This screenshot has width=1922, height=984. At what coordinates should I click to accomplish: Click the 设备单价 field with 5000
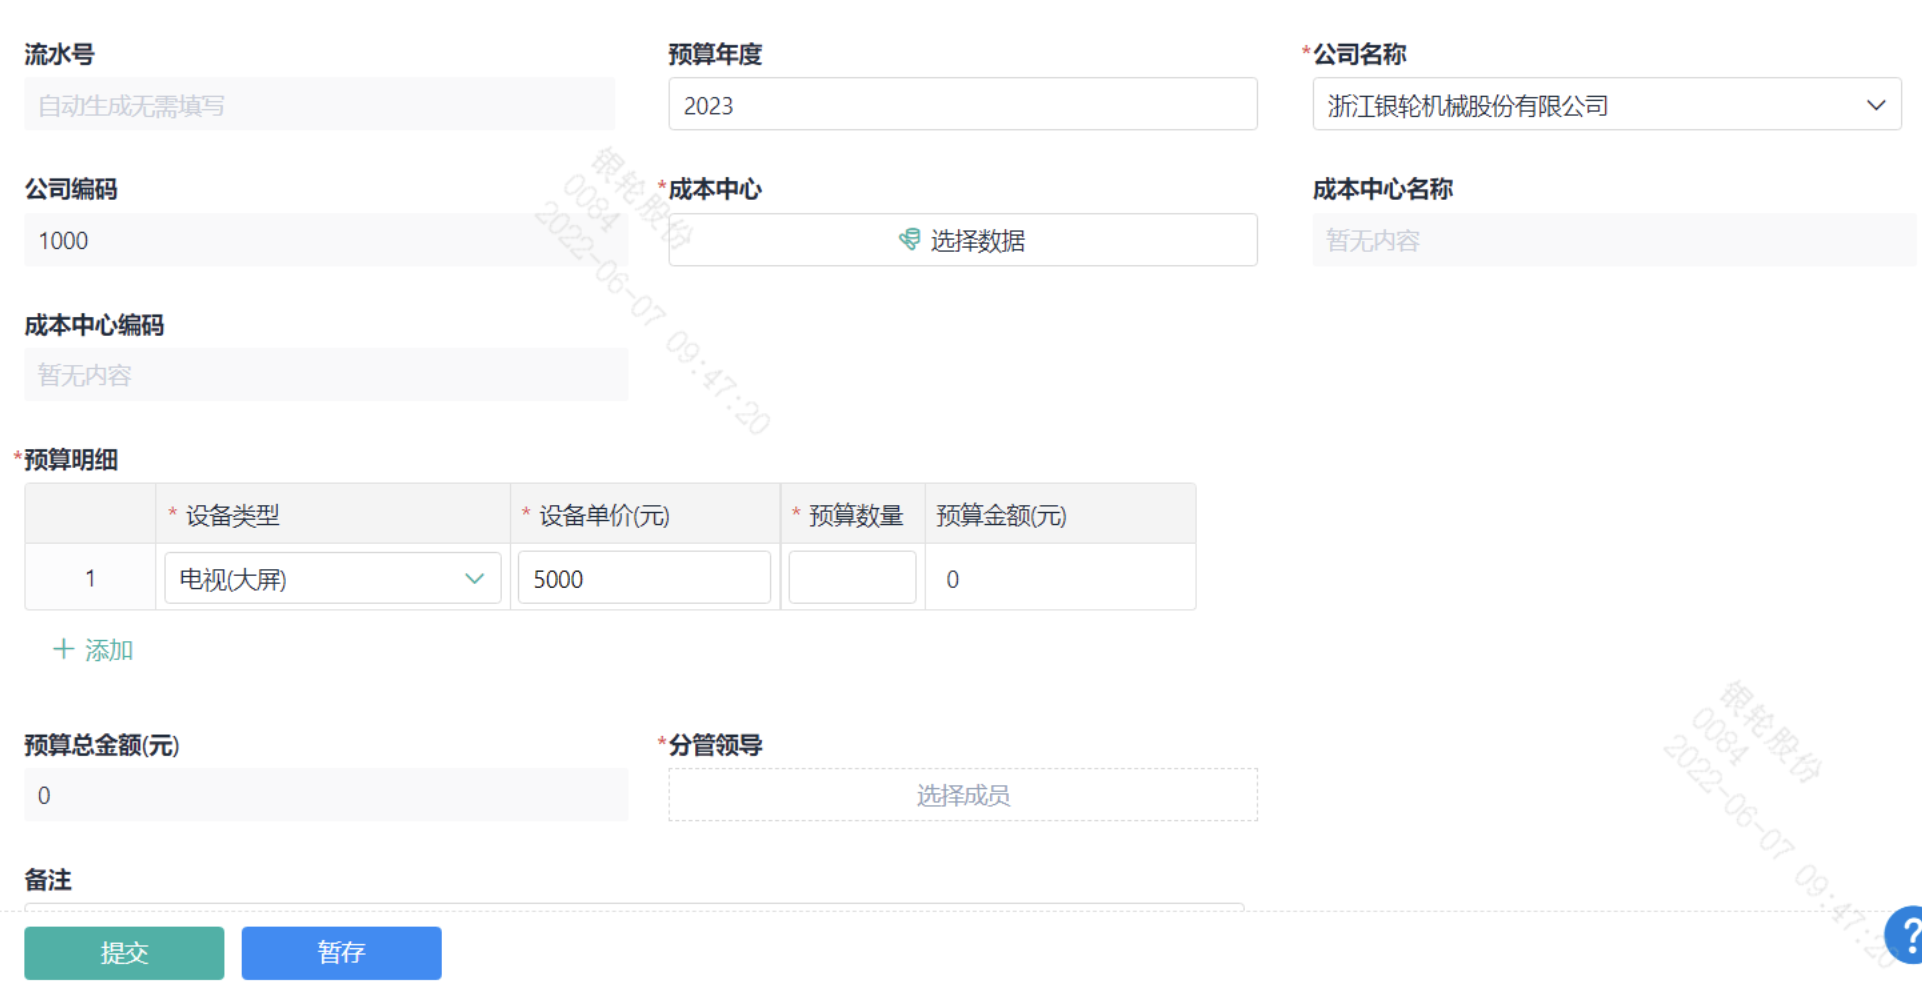(643, 579)
